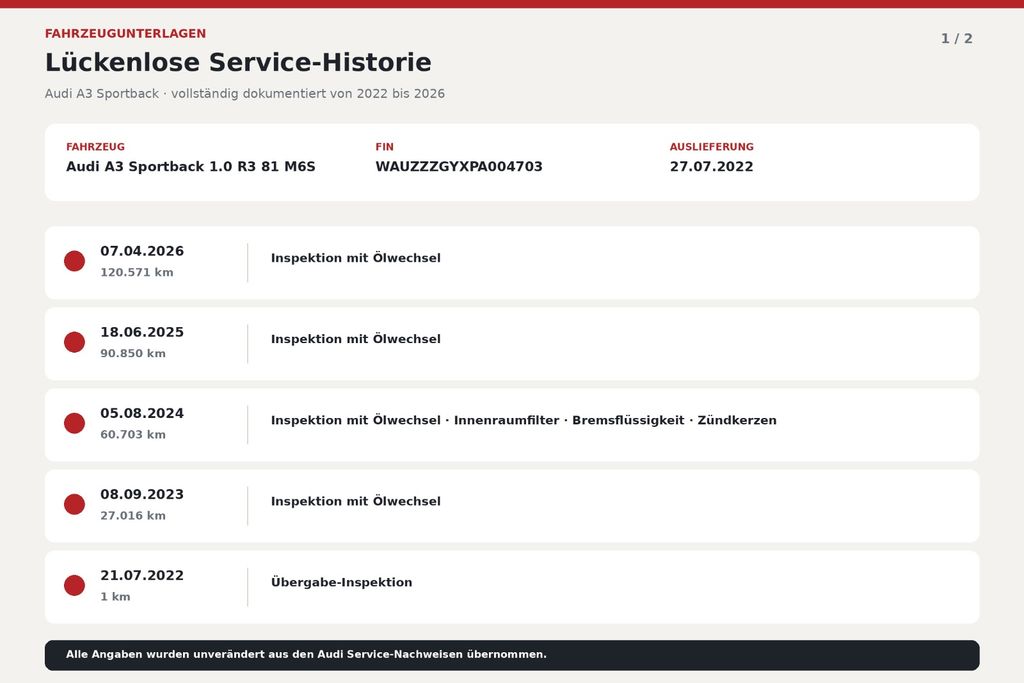Click the service text listing Innenraumfilter and Zündkerzen
This screenshot has height=683, width=1024.
pos(524,420)
